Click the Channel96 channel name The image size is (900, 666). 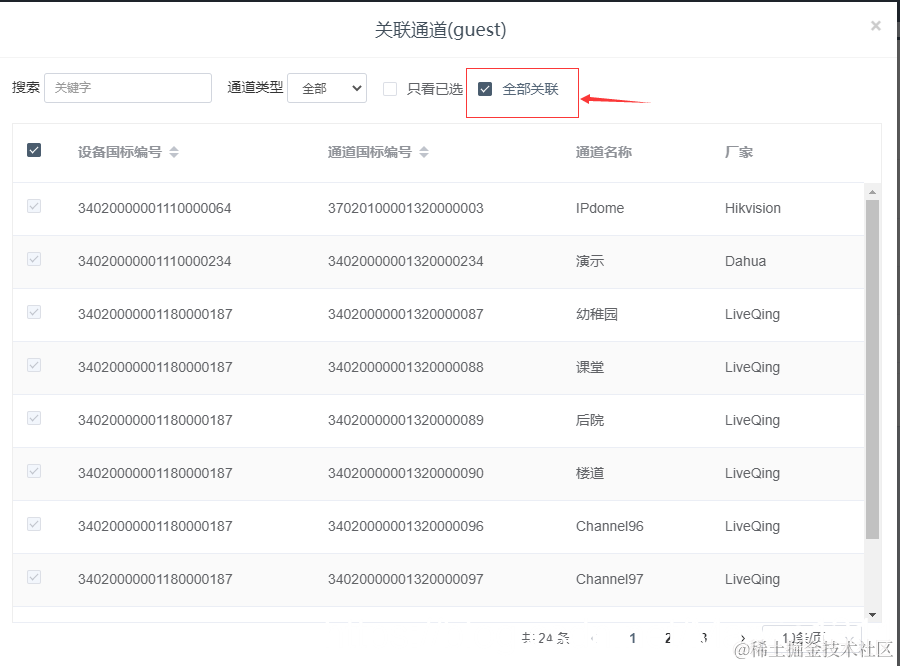[610, 526]
